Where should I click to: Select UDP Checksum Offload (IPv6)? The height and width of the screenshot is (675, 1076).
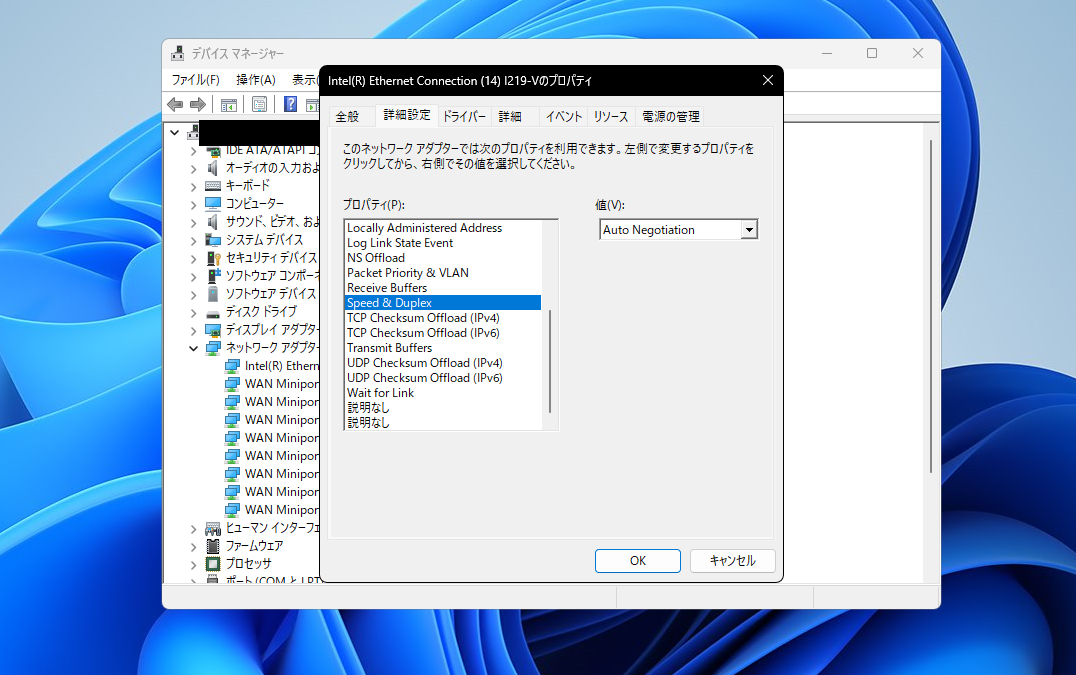pyautogui.click(x=443, y=378)
